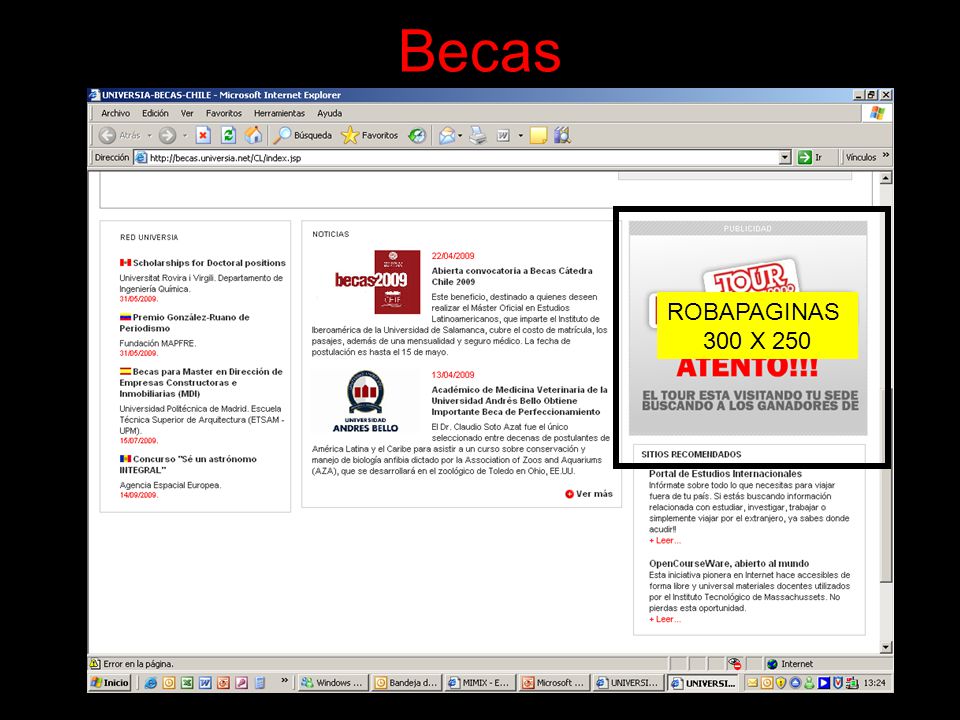Launch Word from quick launch bar
Viewport: 960px width, 720px height.
[x=205, y=683]
